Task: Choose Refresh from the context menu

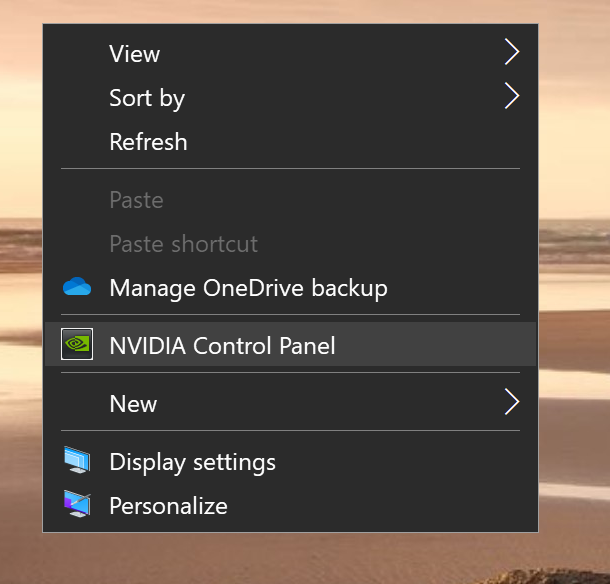Action: pos(290,141)
